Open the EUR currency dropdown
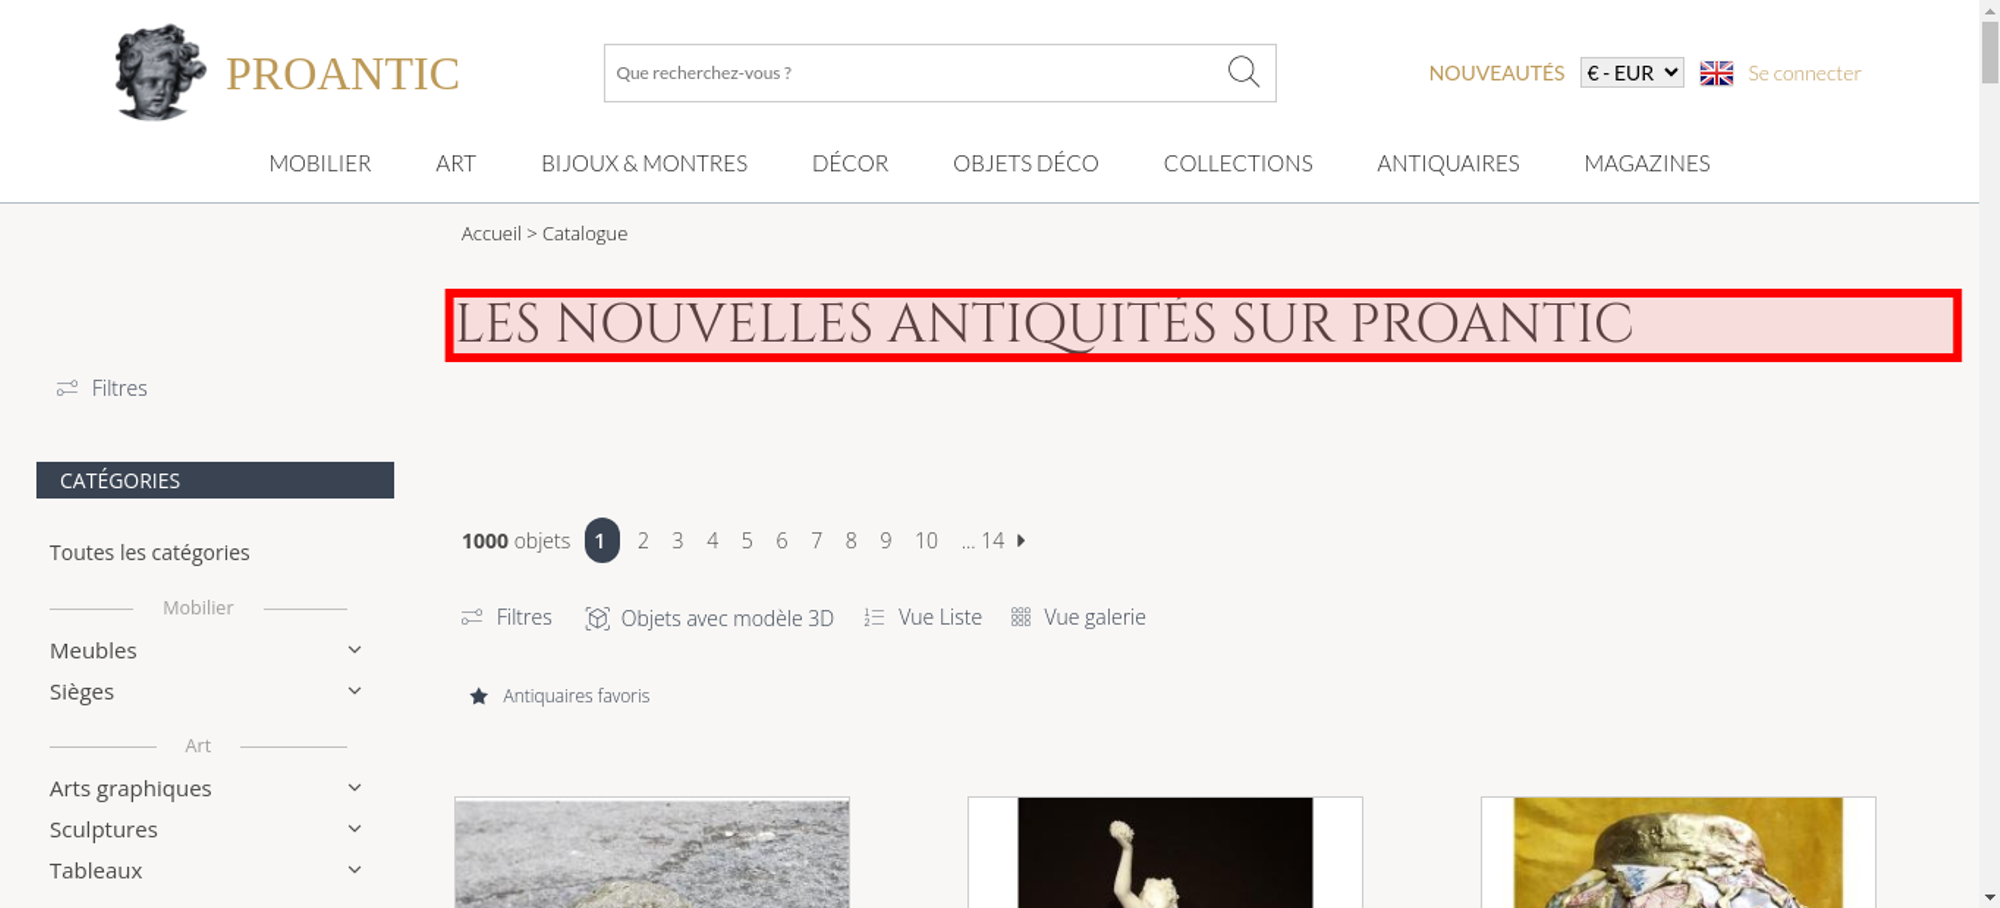2000x908 pixels. click(1632, 73)
